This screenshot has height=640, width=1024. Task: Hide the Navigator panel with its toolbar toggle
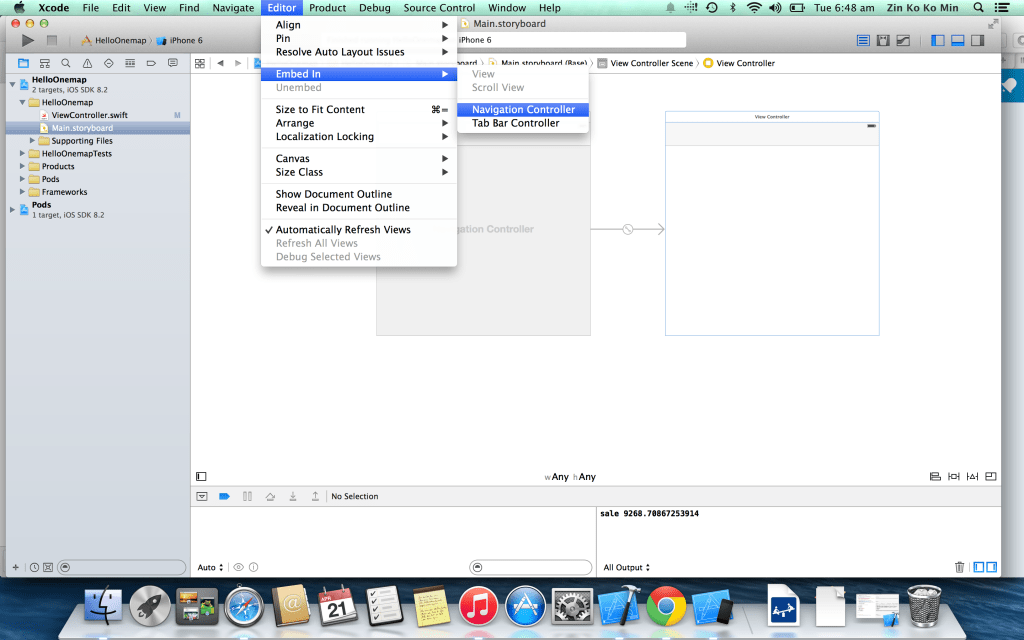tap(937, 40)
